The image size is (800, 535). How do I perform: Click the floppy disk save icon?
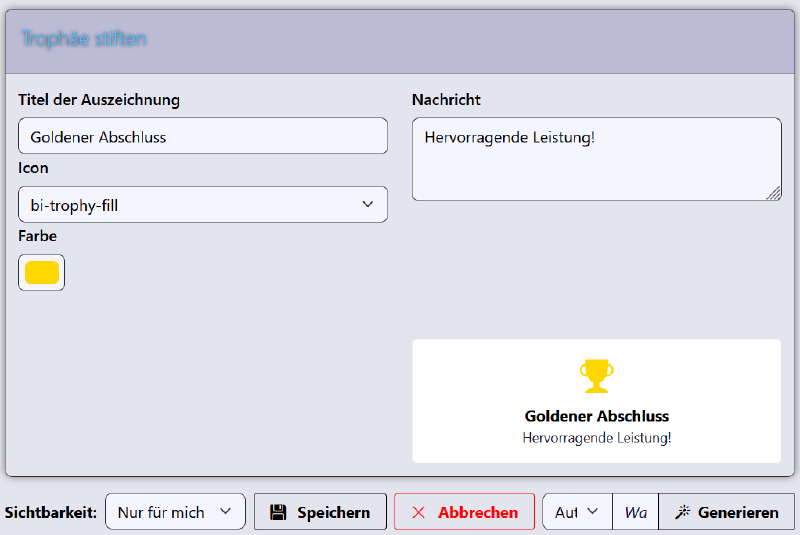pos(278,512)
